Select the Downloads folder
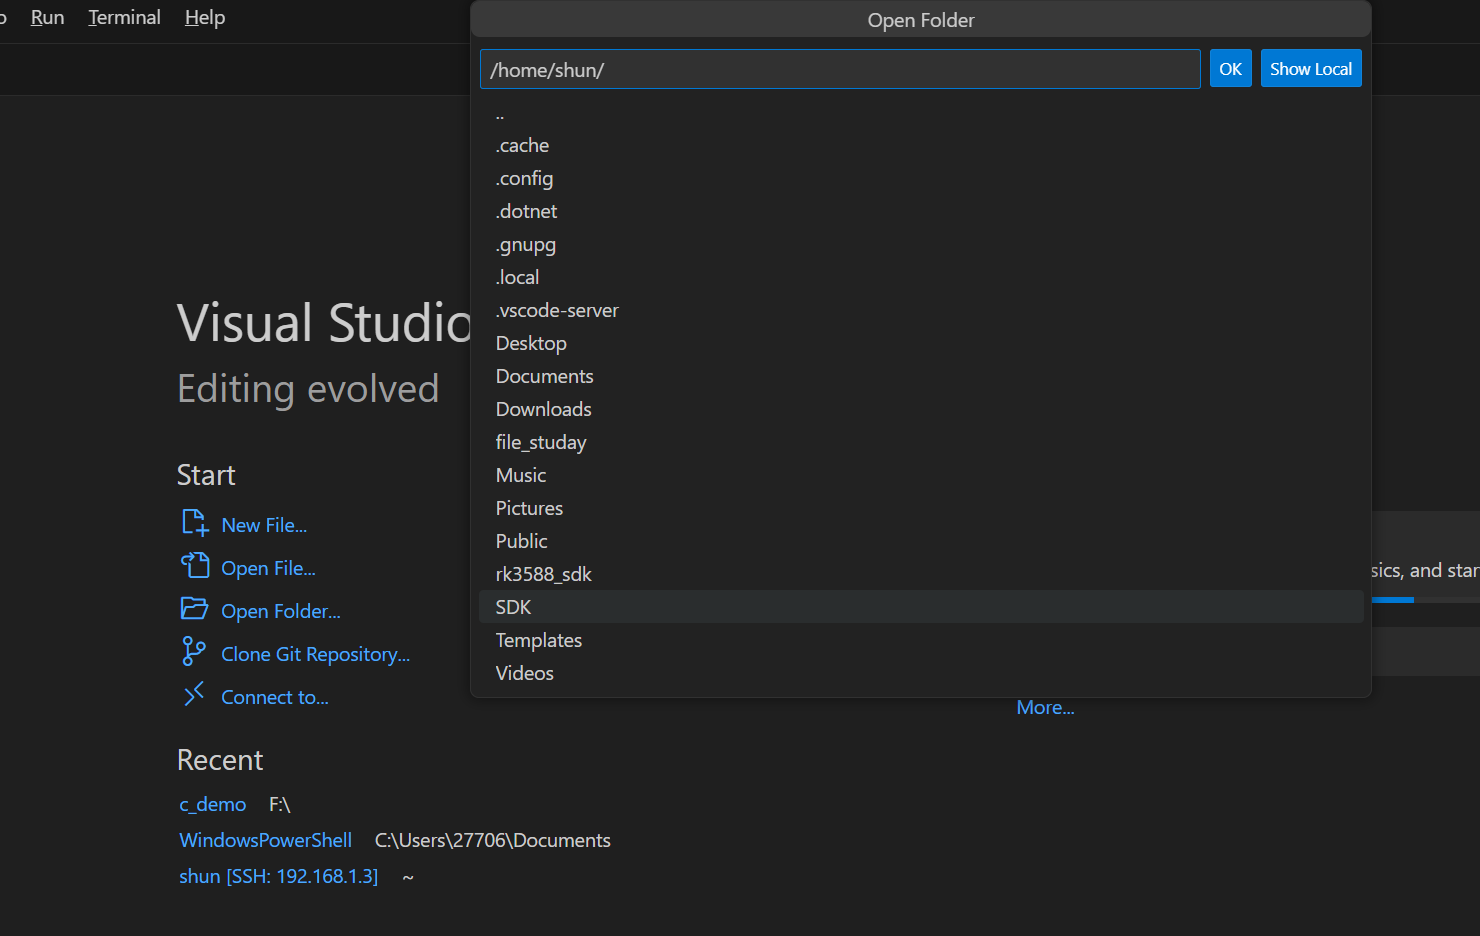 tap(921, 409)
